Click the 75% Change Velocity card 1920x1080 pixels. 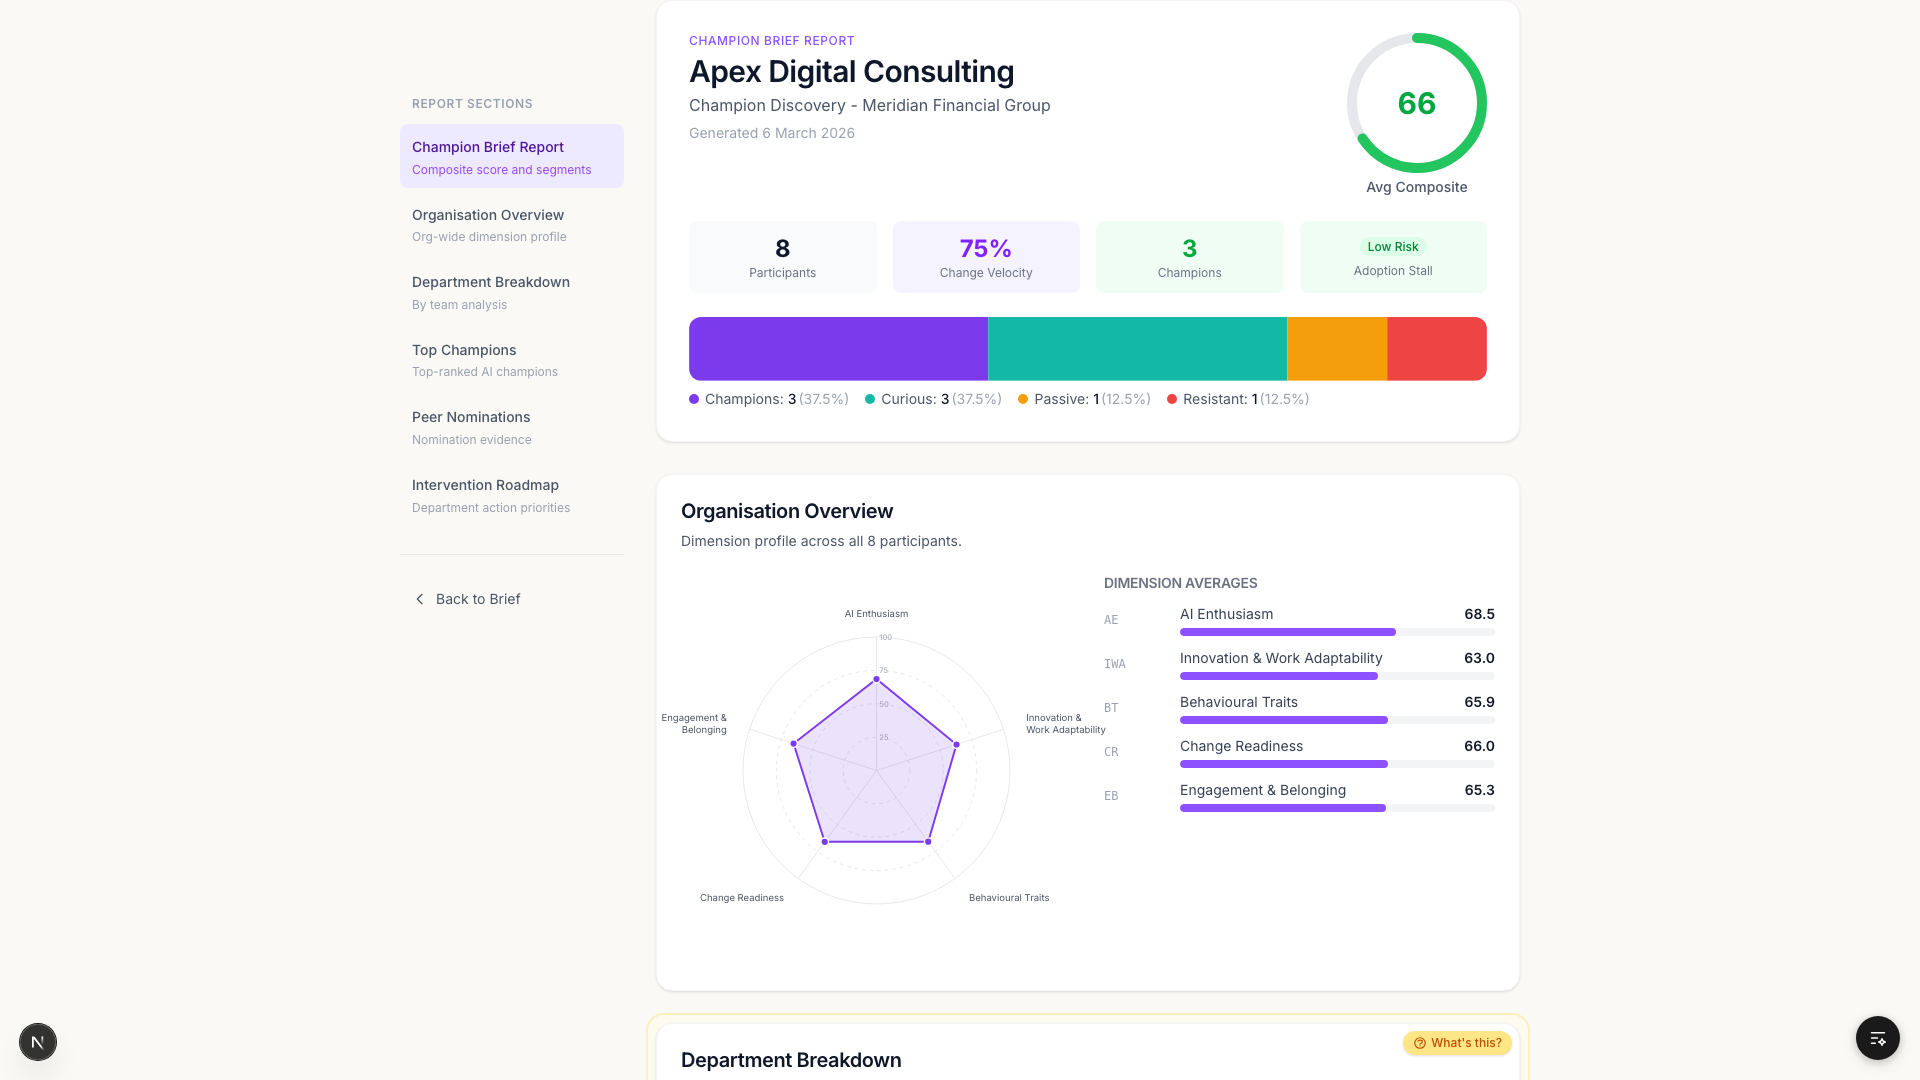(986, 257)
